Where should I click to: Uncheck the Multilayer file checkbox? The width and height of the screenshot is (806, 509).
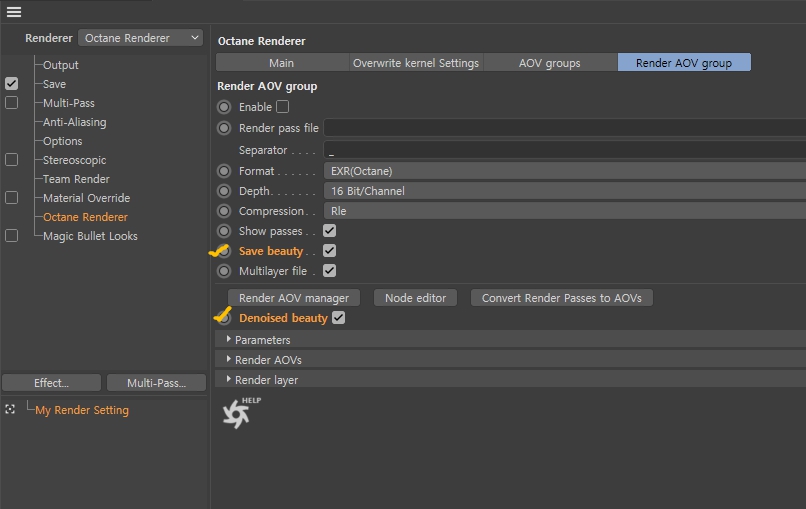pos(329,270)
